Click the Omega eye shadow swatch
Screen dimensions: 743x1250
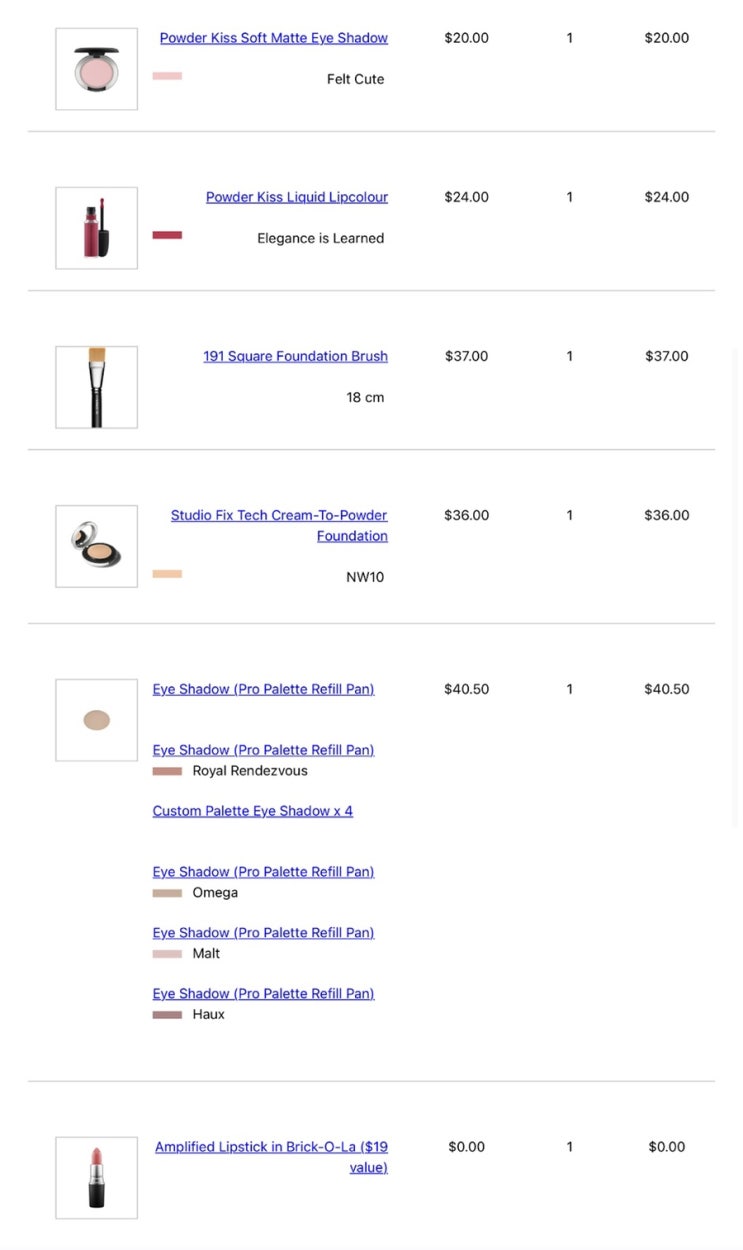[x=167, y=893]
